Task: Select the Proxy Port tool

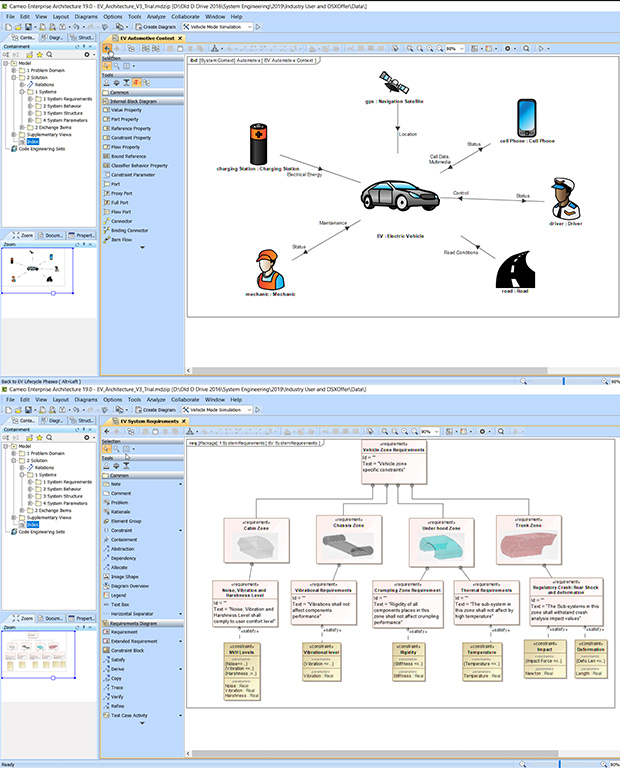Action: [121, 193]
